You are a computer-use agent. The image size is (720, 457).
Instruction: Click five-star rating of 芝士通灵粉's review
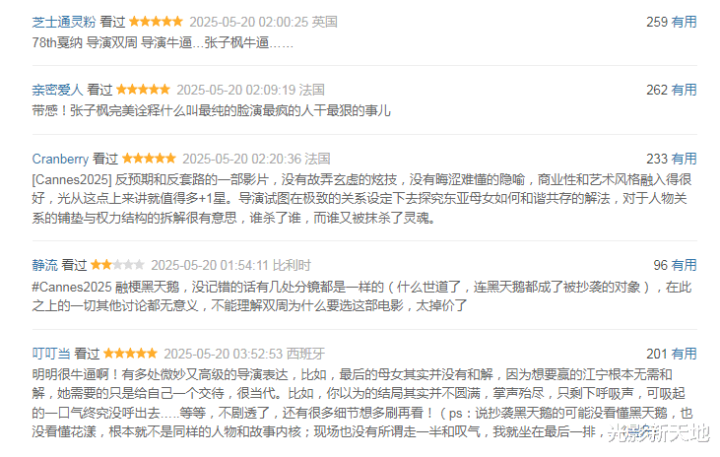coord(156,21)
